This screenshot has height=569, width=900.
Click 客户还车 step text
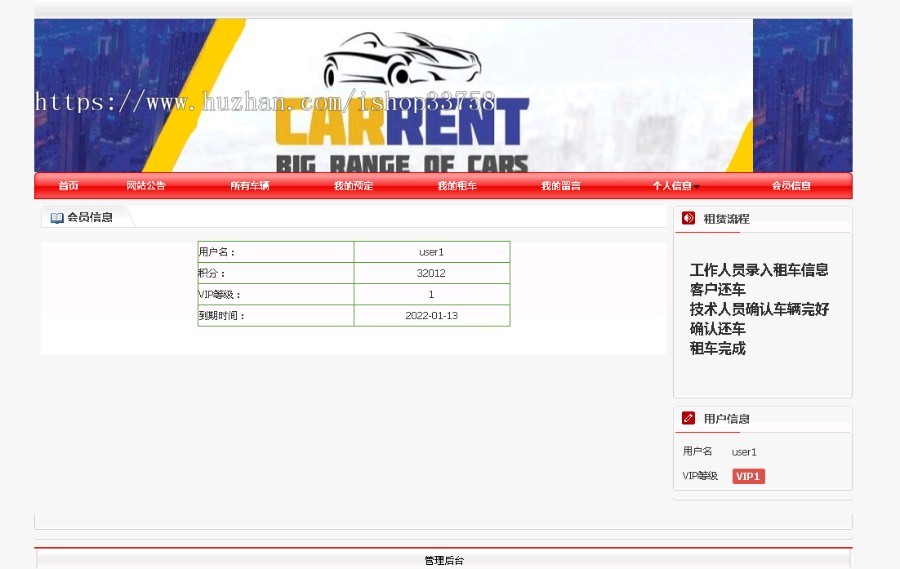tap(717, 289)
